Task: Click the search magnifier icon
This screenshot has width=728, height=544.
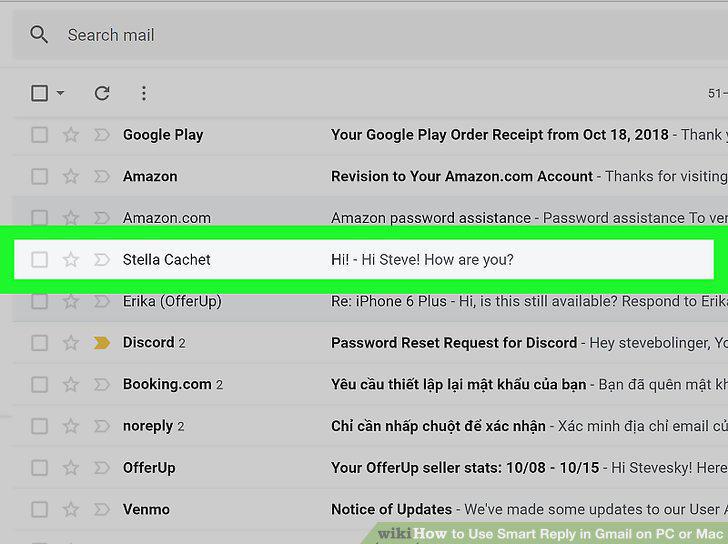Action: (x=39, y=34)
